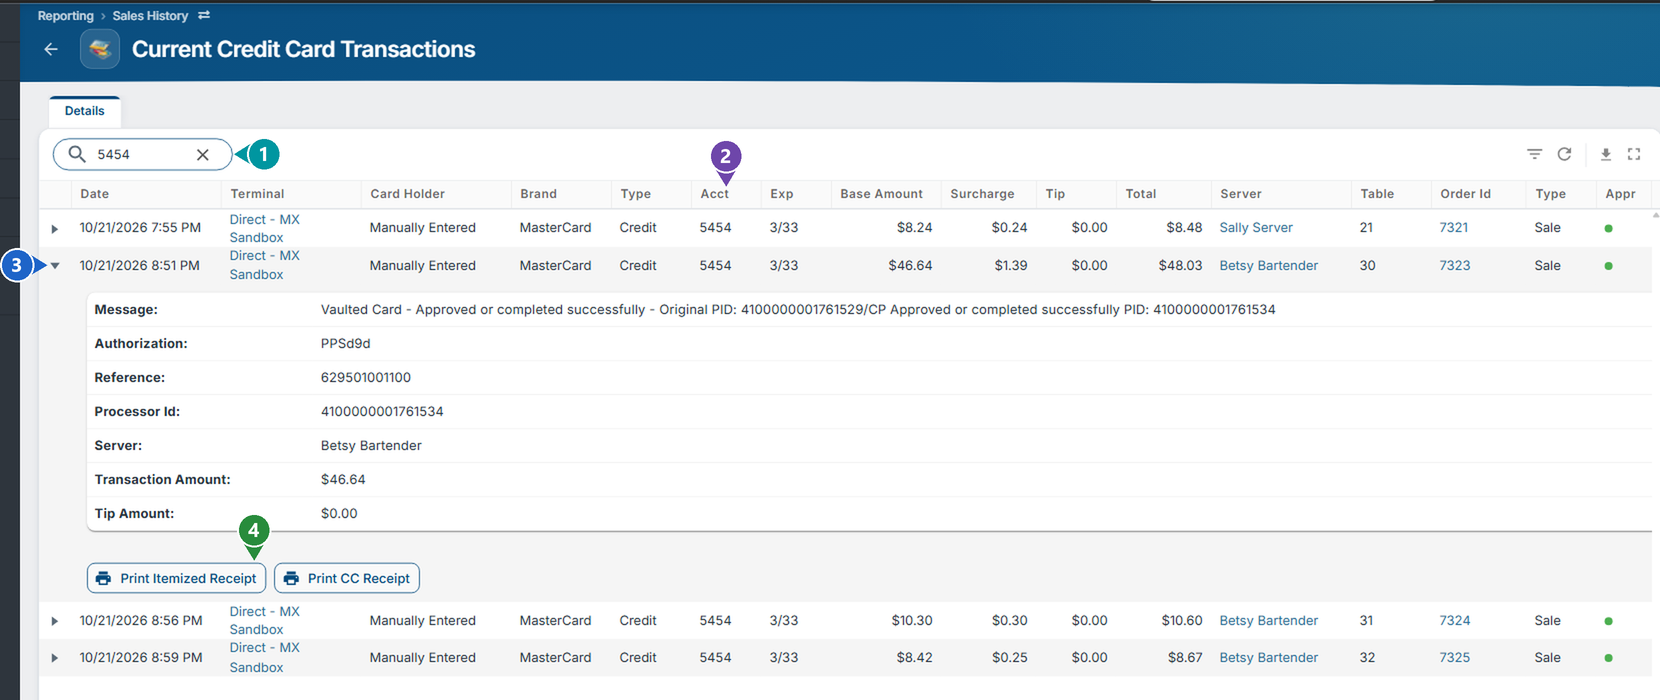This screenshot has height=700, width=1660.
Task: Sort by the Table column header
Action: [1377, 194]
